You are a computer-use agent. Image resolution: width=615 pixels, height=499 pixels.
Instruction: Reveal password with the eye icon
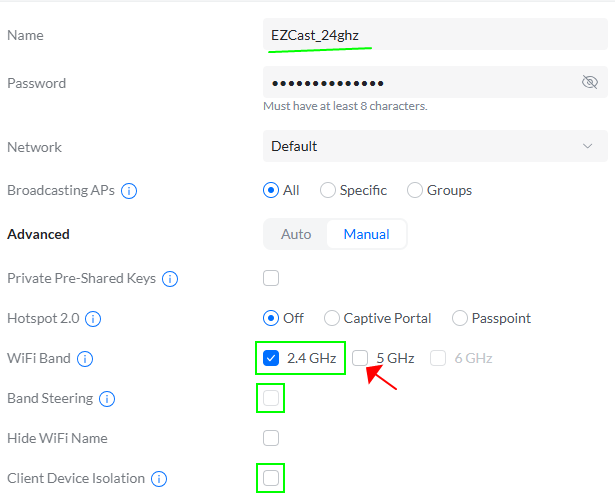point(590,82)
